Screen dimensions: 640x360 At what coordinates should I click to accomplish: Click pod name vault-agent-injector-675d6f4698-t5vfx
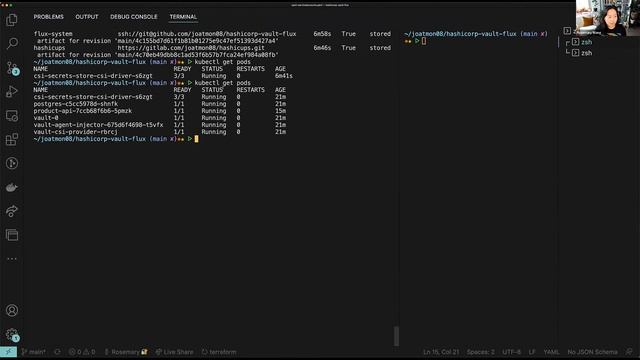(98, 125)
